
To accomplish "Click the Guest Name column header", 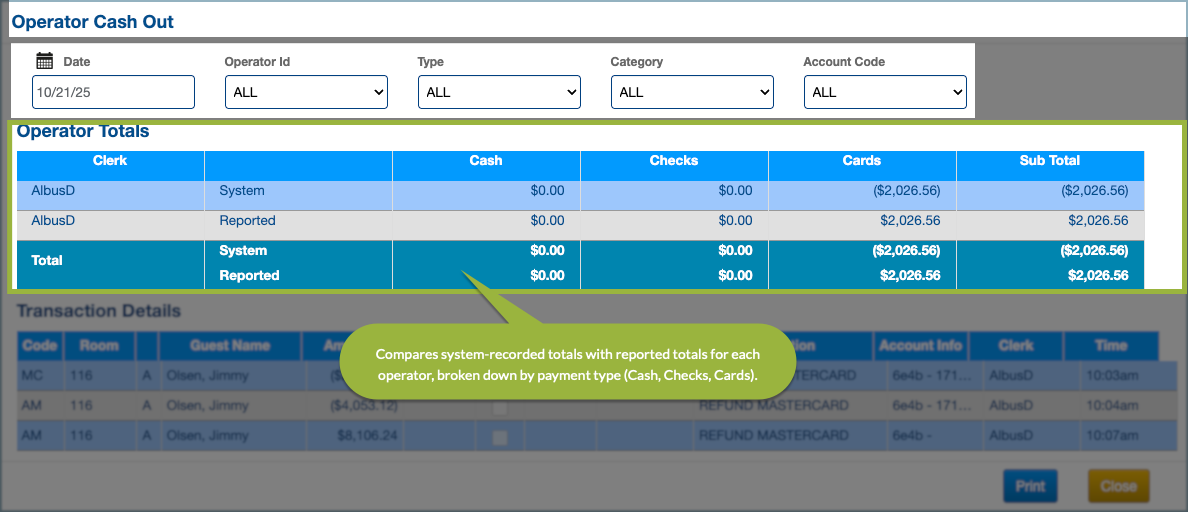I will tap(230, 346).
